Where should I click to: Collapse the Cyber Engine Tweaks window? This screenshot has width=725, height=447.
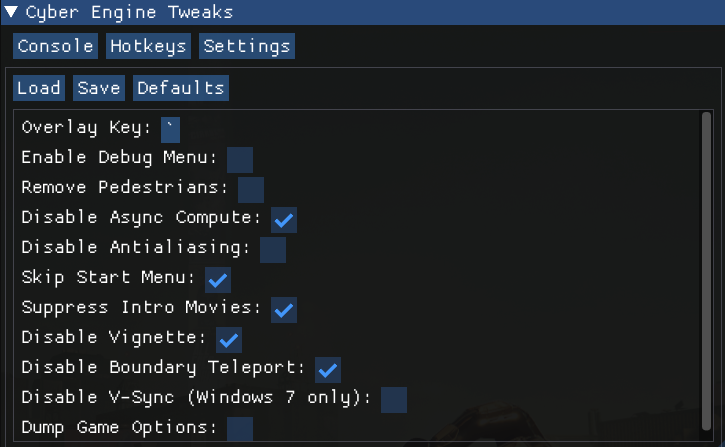[x=11, y=13]
